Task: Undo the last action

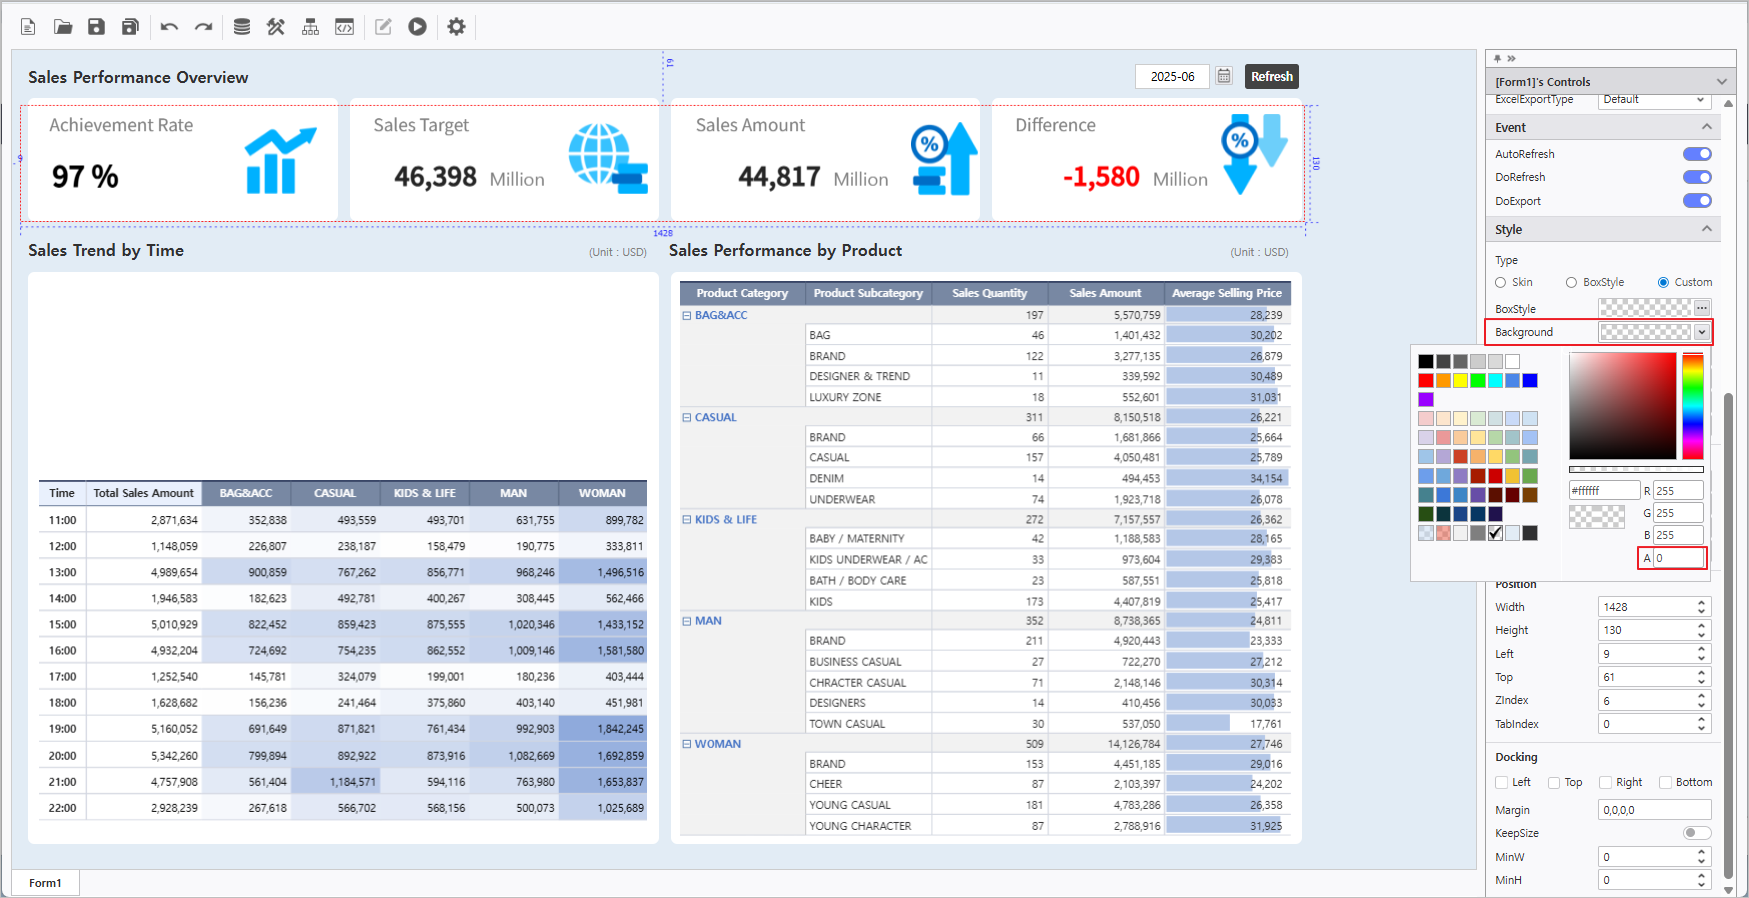Action: 169,27
